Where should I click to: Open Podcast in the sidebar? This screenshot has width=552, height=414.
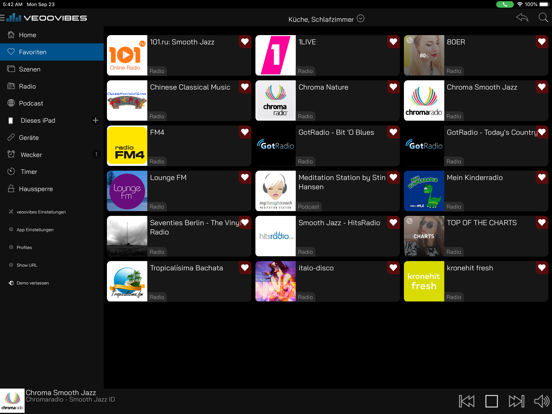52,103
